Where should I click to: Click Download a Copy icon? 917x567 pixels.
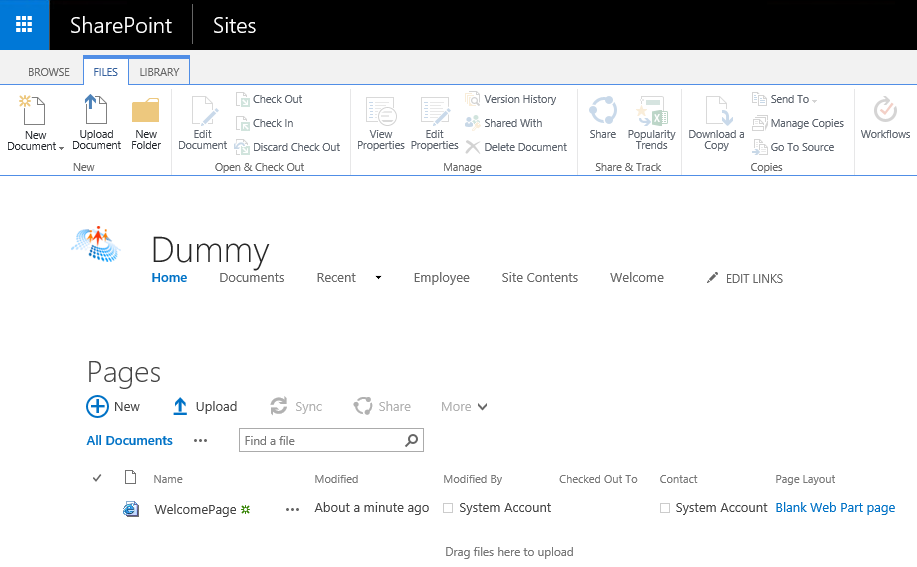pyautogui.click(x=716, y=111)
